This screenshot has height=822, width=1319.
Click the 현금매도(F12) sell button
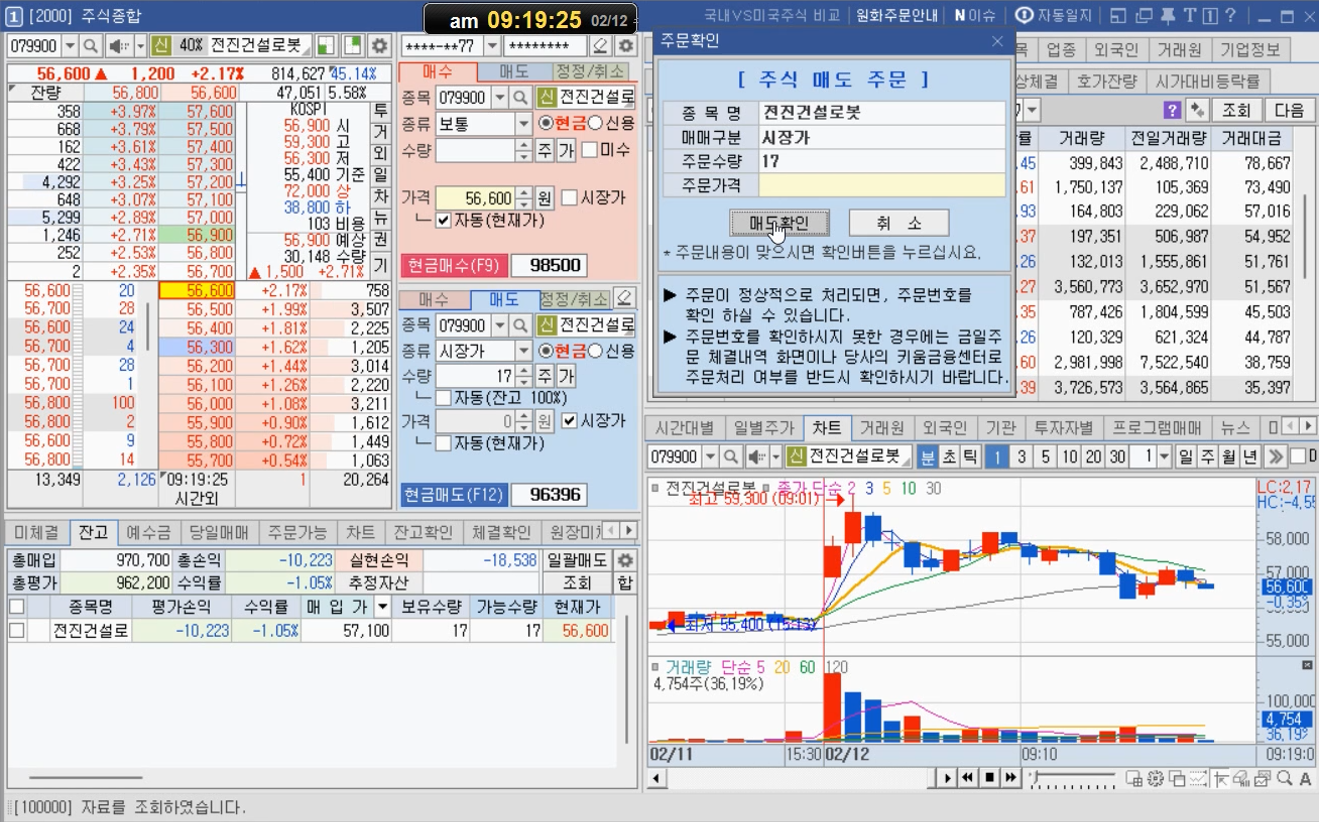pos(453,495)
